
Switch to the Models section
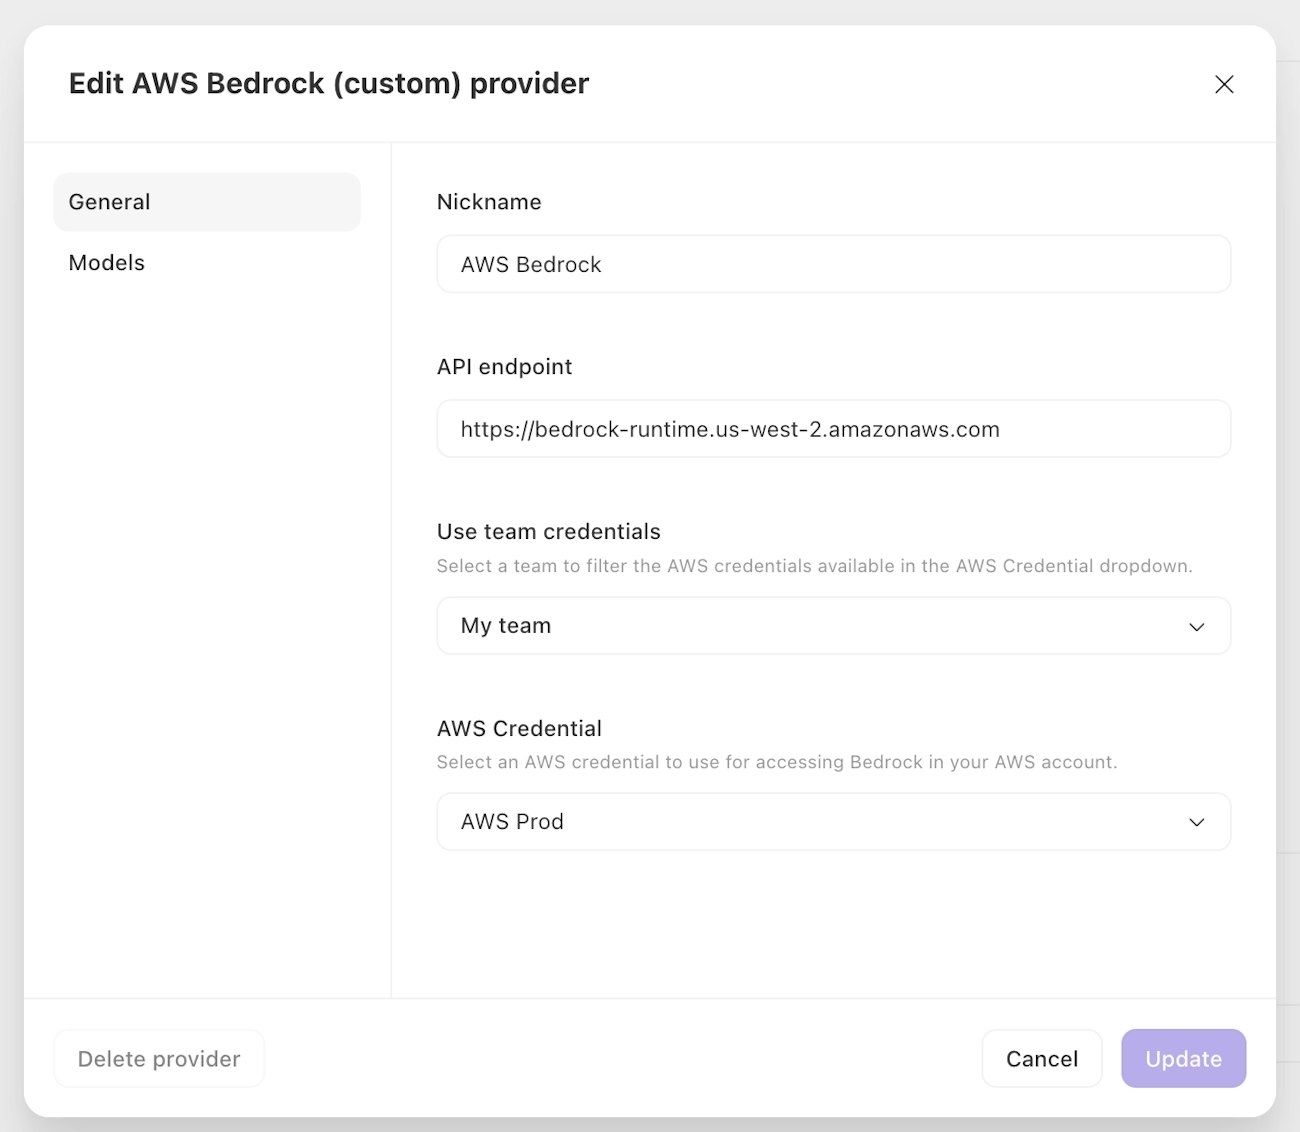(x=107, y=263)
